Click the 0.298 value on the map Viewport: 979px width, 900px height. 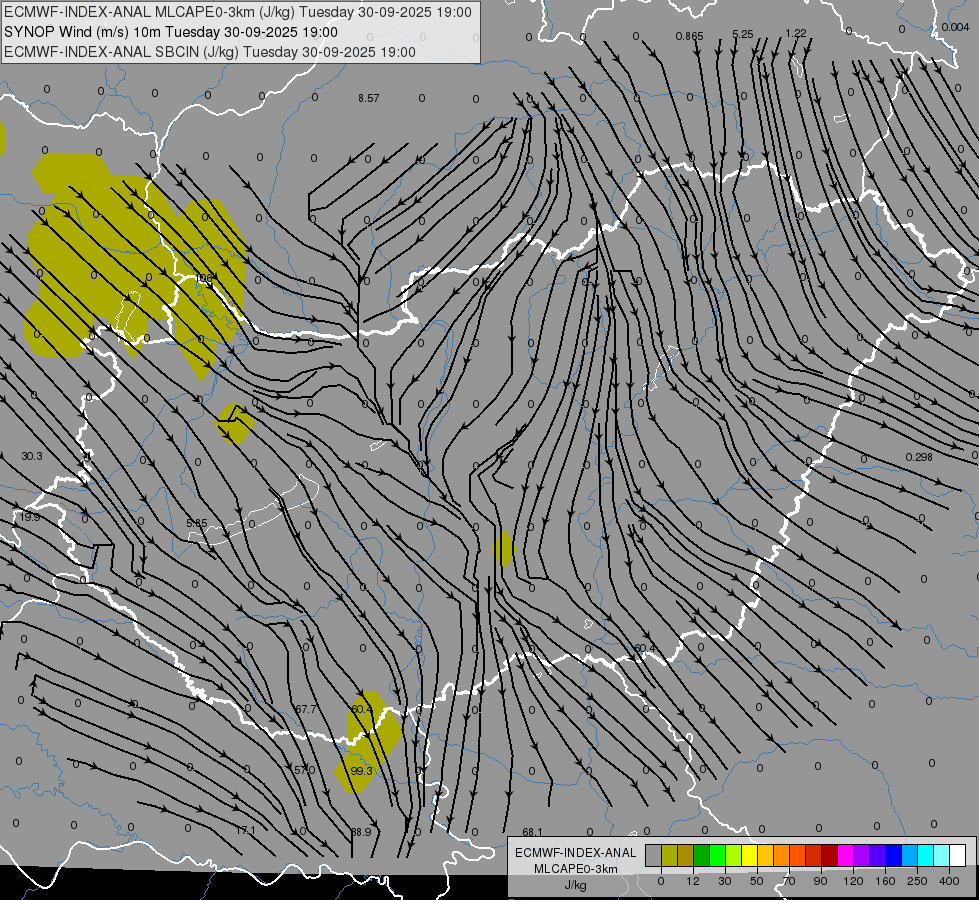(918, 457)
